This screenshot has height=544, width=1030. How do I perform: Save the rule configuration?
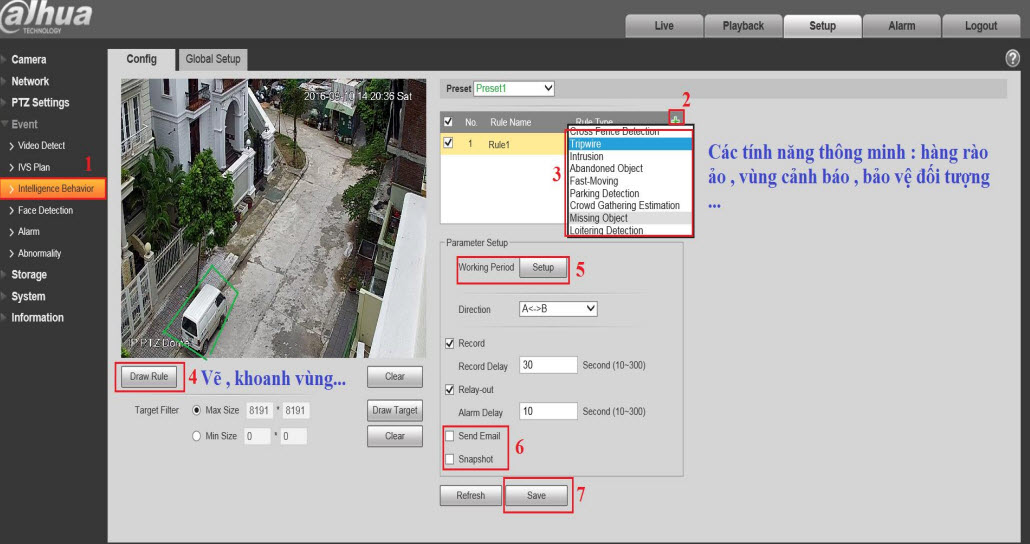pyautogui.click(x=537, y=496)
